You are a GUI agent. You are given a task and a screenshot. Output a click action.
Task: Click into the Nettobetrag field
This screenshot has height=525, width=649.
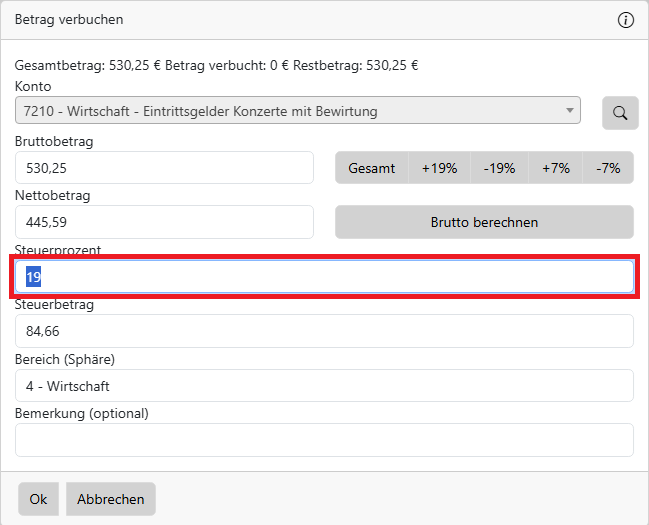pos(164,222)
